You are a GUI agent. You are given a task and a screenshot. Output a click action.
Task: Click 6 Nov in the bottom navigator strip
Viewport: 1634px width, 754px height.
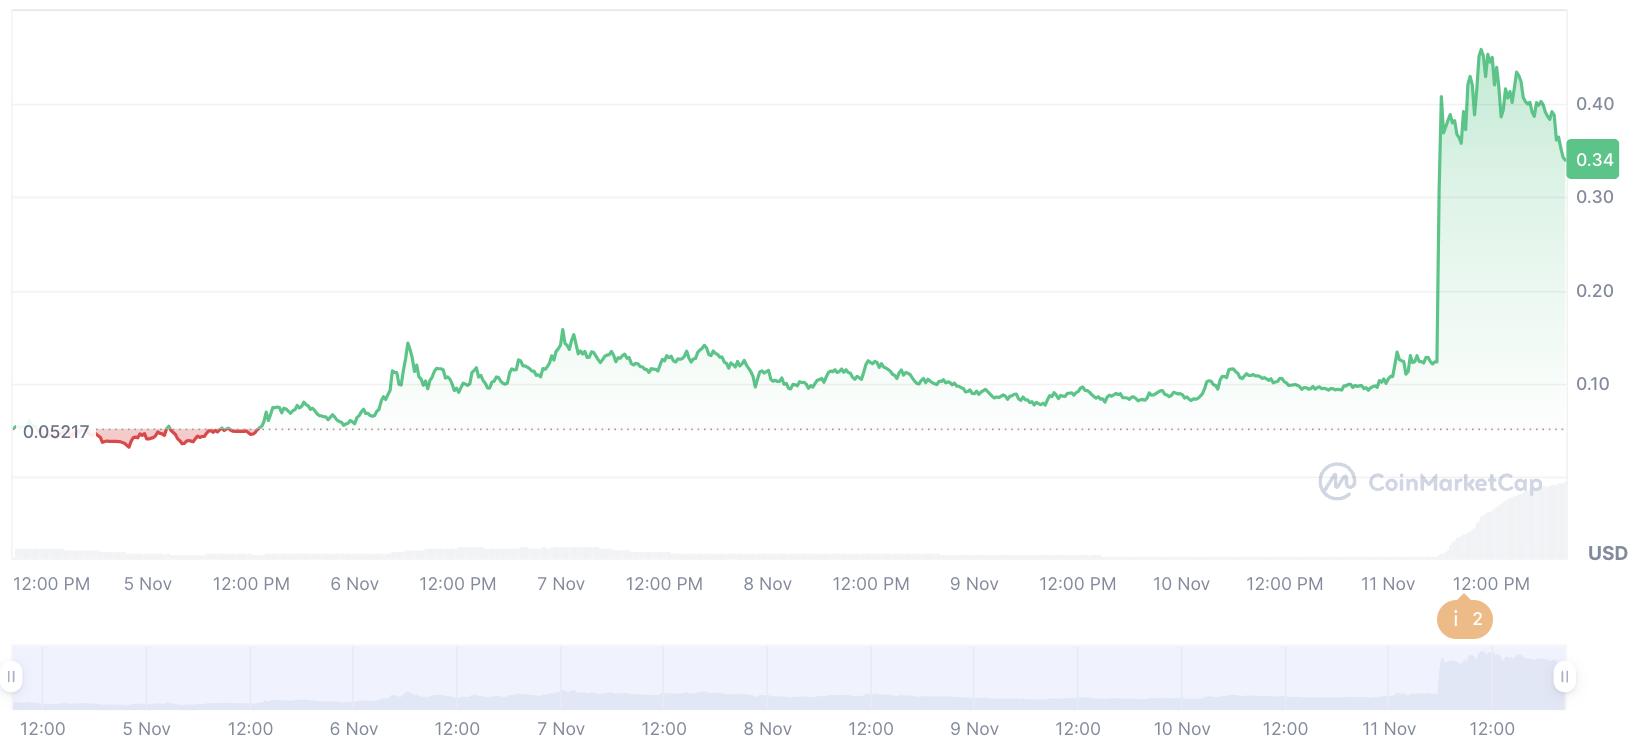click(x=354, y=729)
